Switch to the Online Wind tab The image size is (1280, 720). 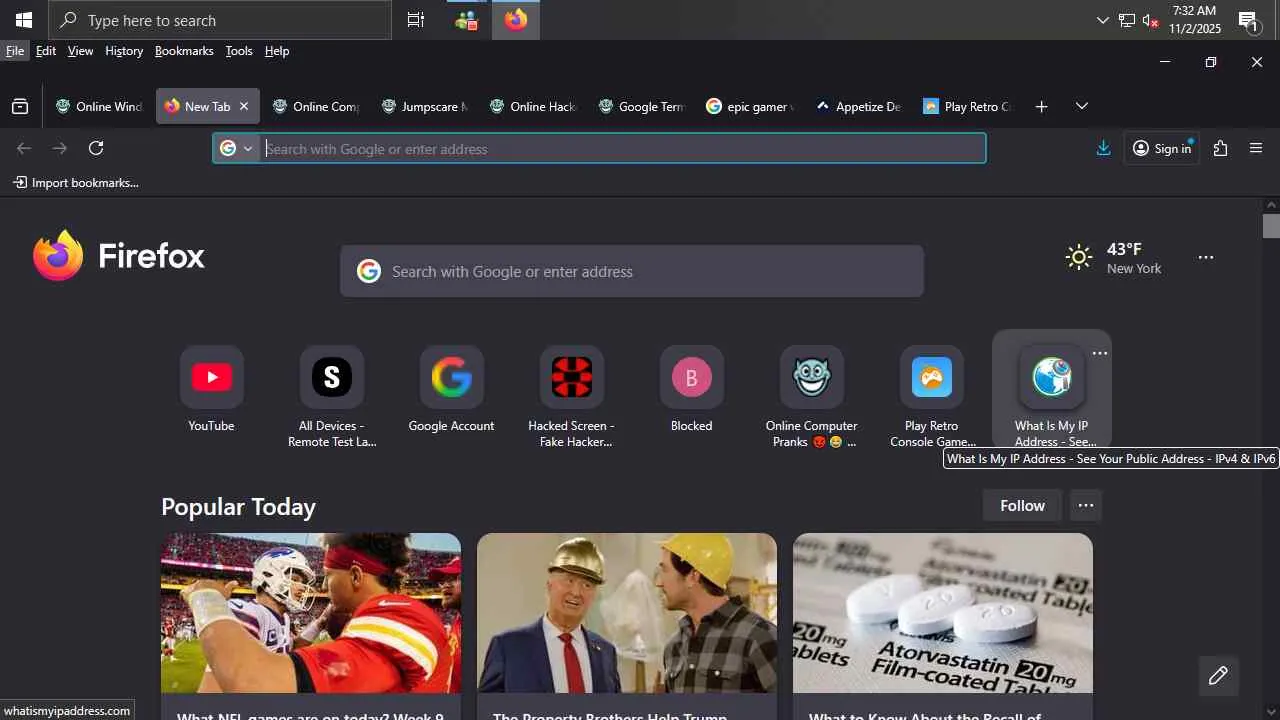(99, 106)
